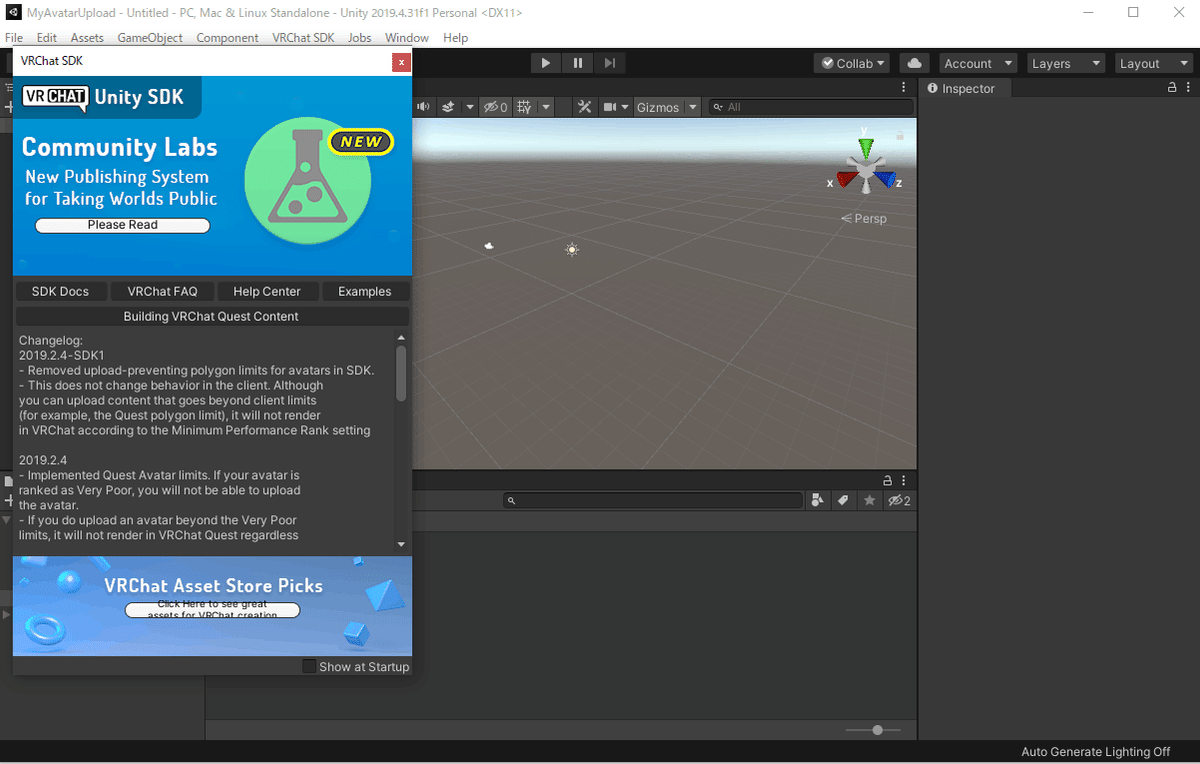Click the Please Read button
1200x764 pixels.
click(x=123, y=225)
